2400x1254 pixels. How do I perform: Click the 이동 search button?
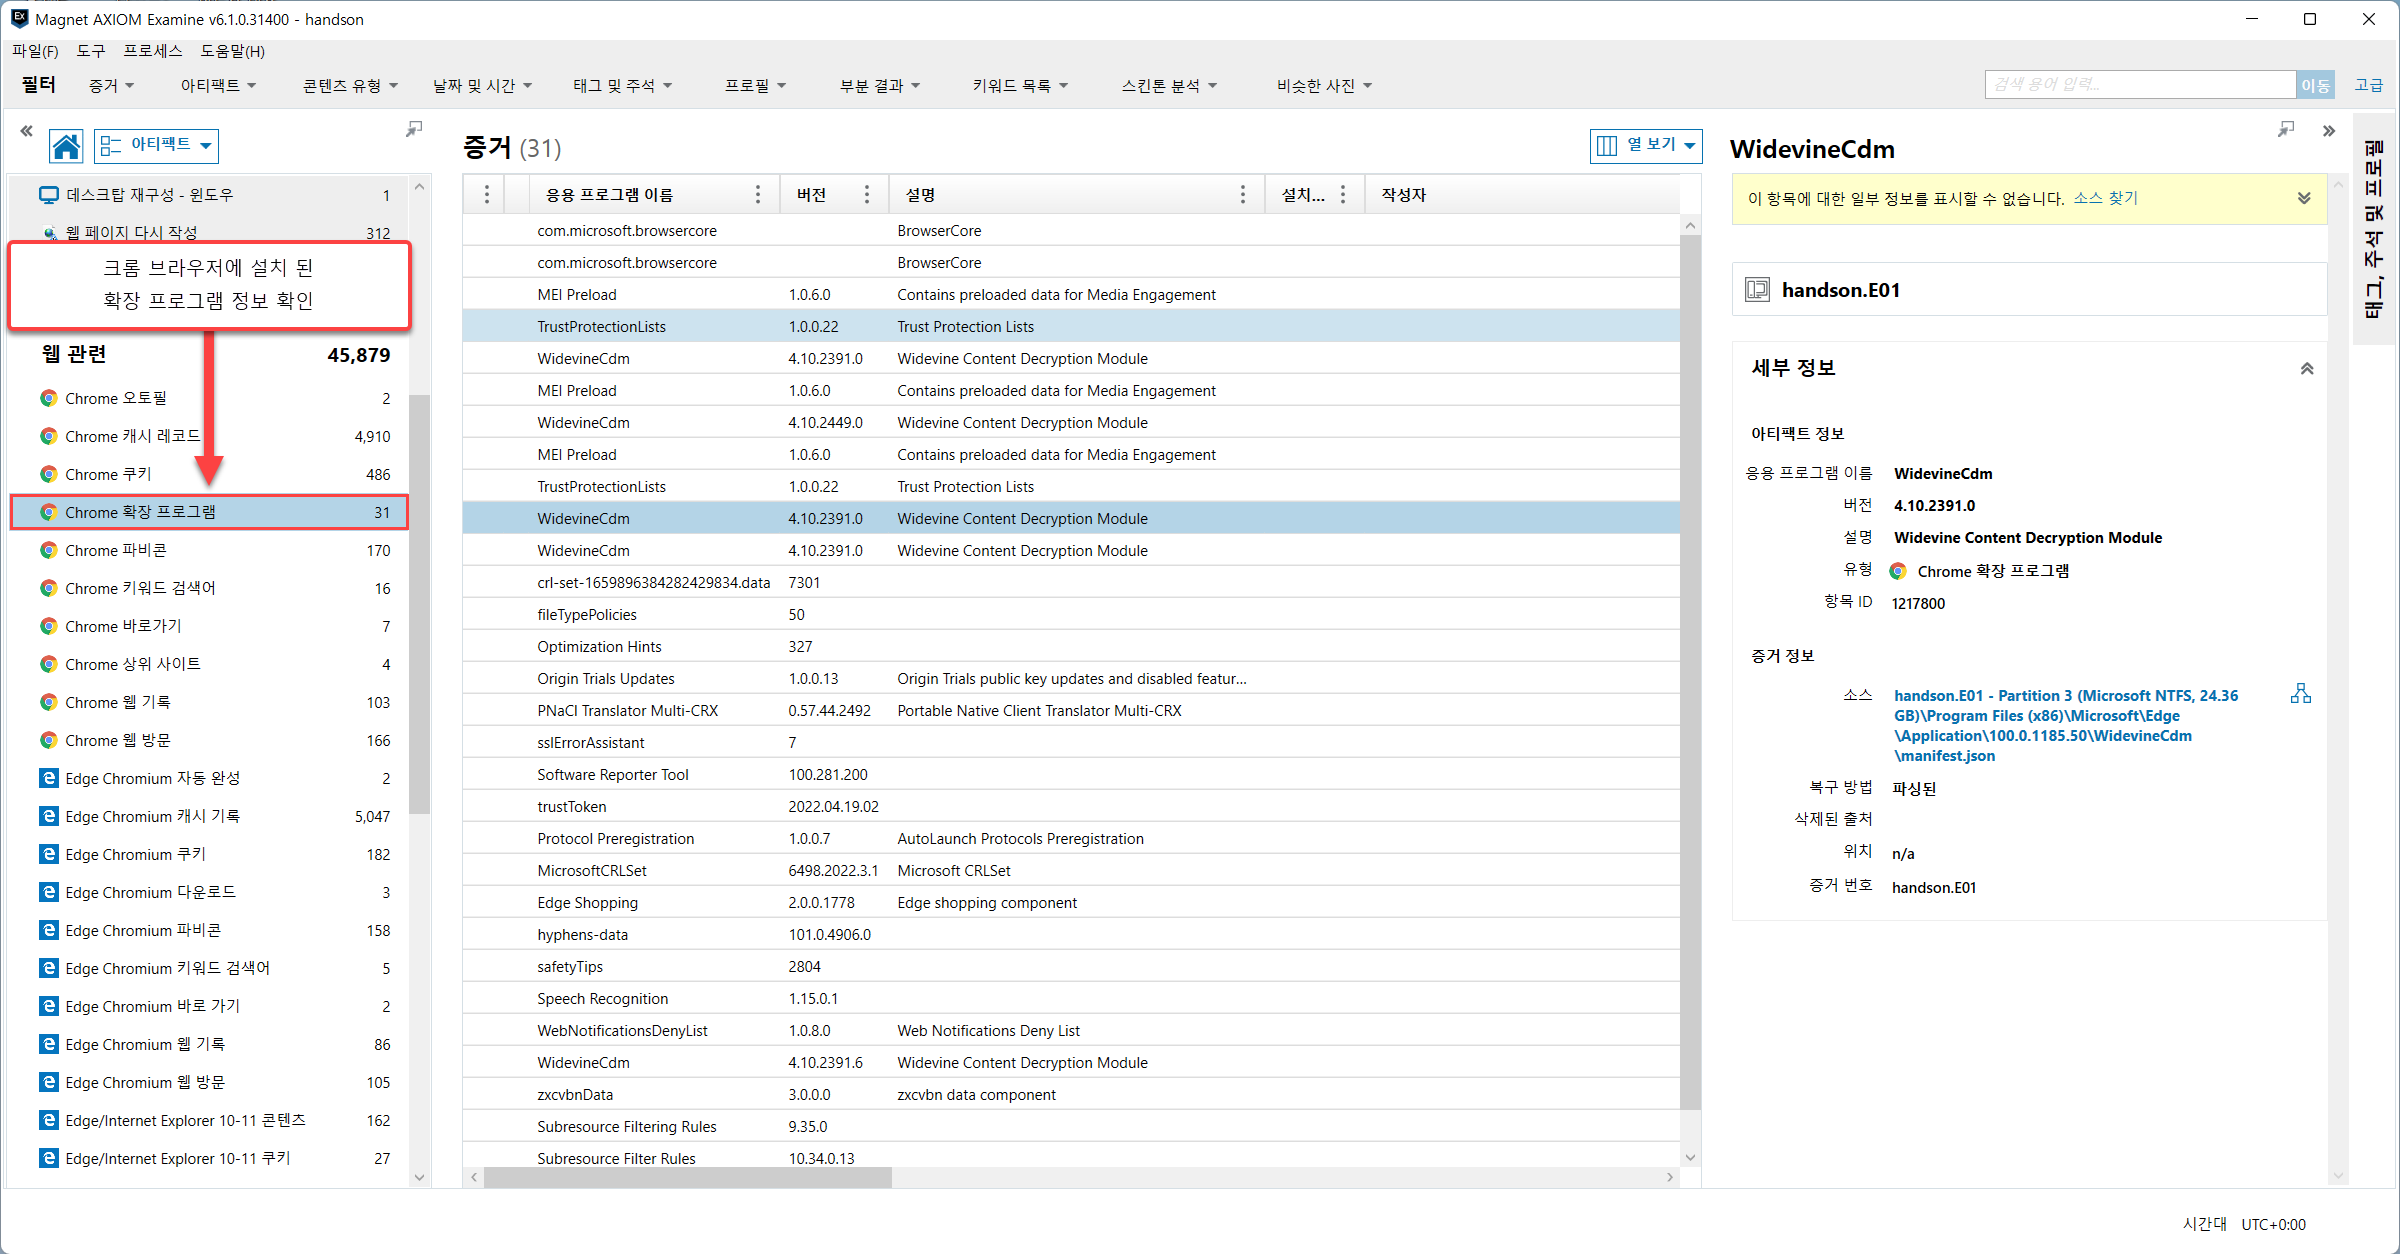[x=2315, y=86]
